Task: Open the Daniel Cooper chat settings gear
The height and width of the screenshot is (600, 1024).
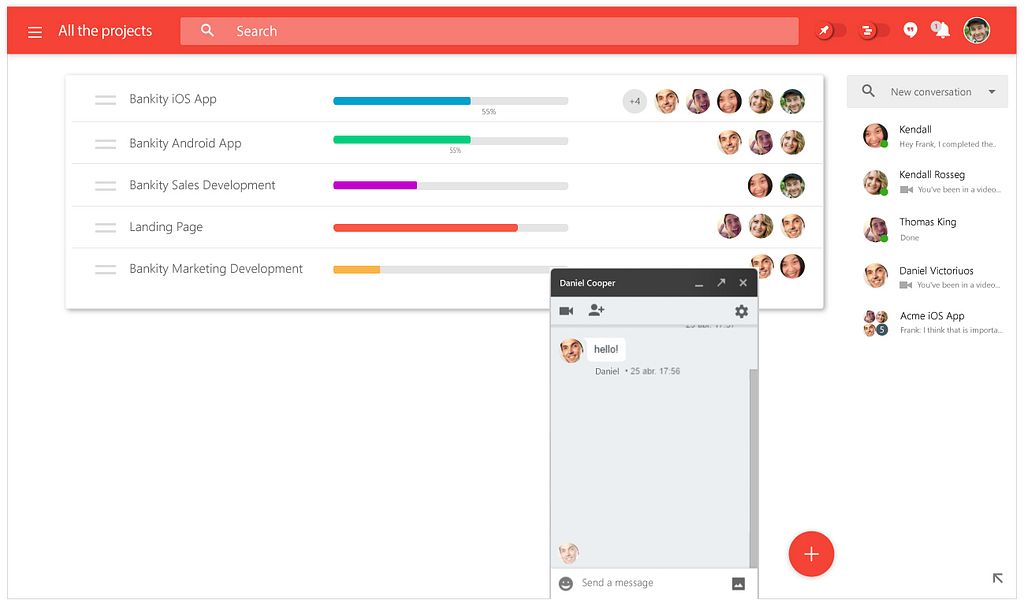Action: pos(741,311)
